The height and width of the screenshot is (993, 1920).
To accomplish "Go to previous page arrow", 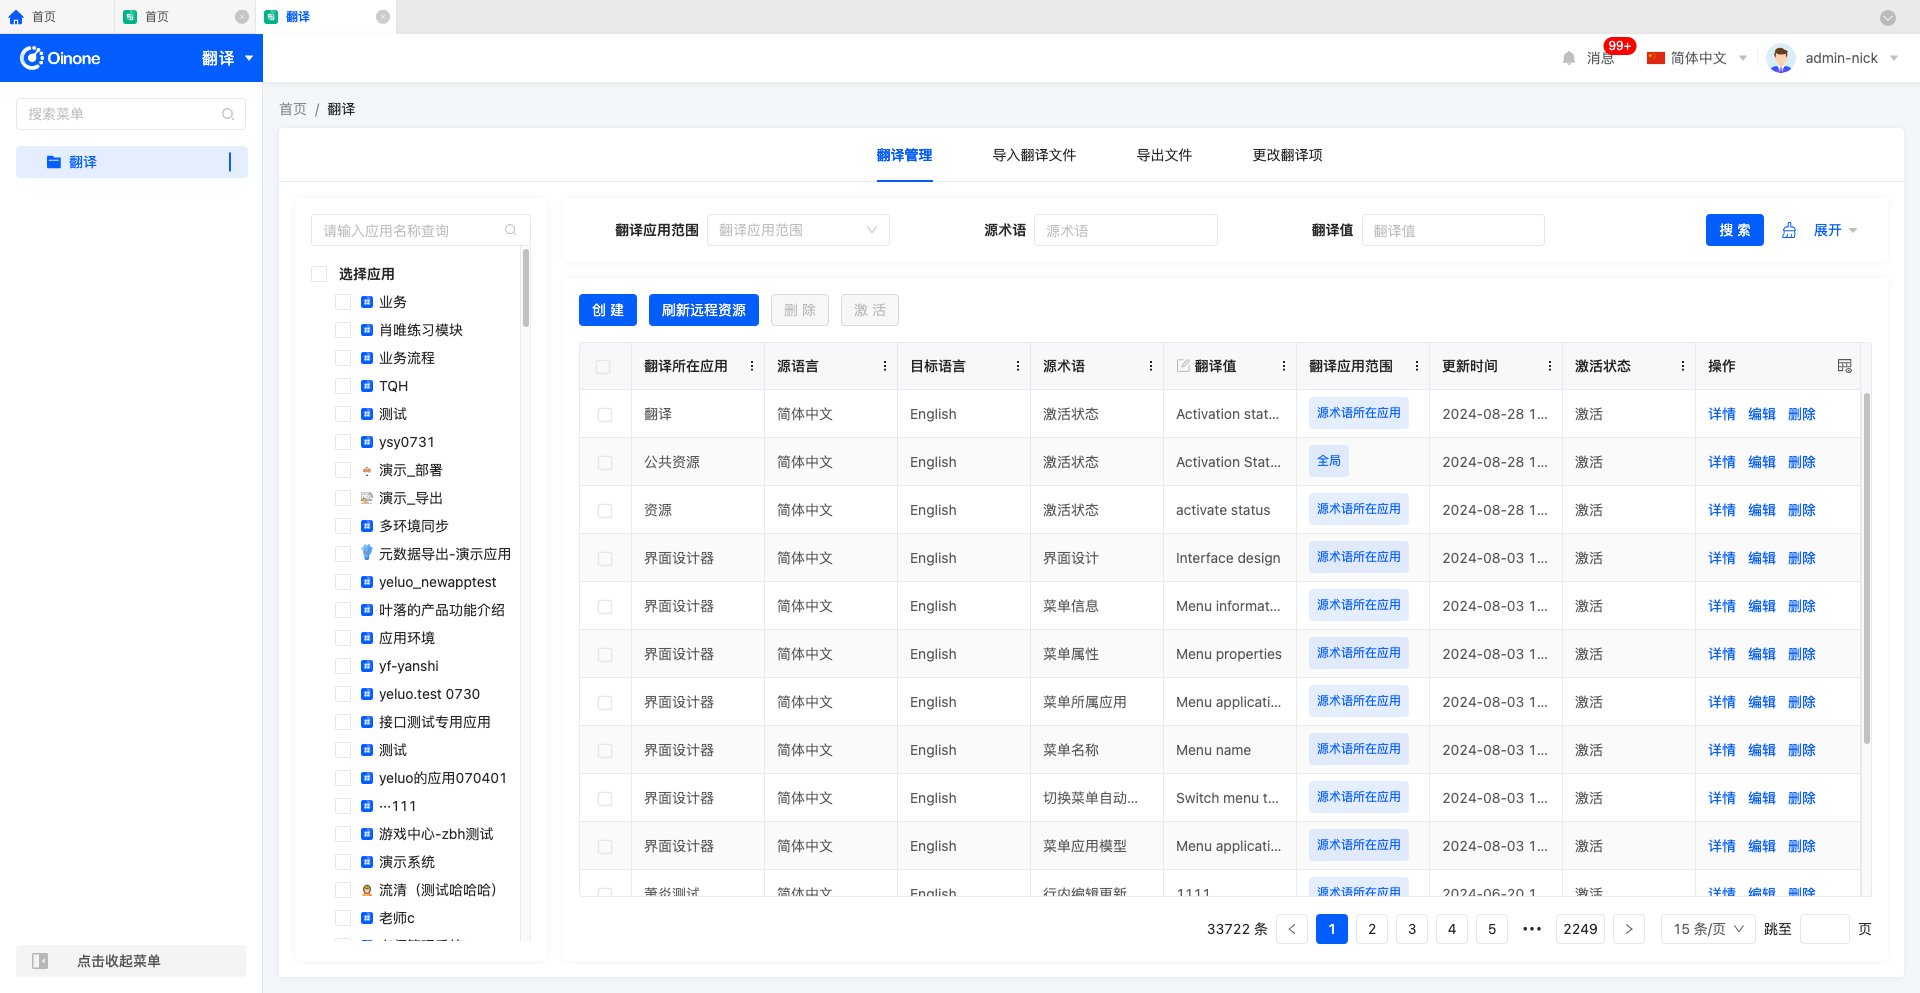I will pos(1292,929).
